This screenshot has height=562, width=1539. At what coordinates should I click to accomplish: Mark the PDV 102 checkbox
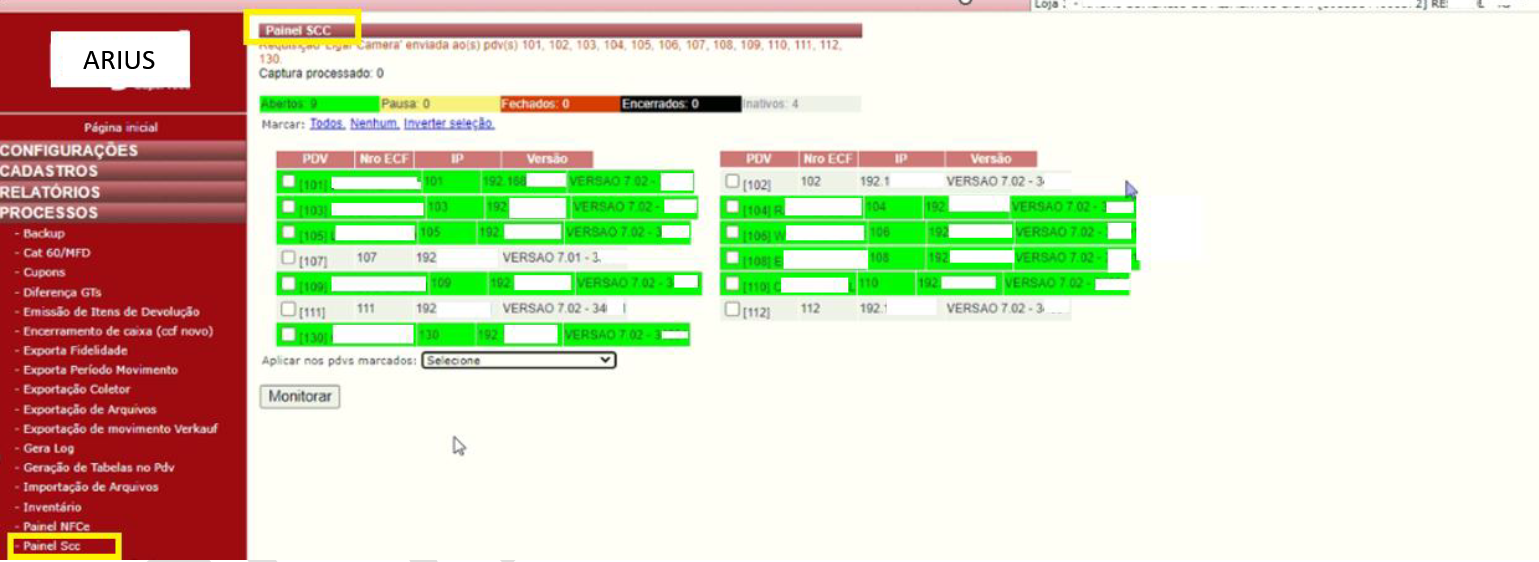(x=732, y=182)
